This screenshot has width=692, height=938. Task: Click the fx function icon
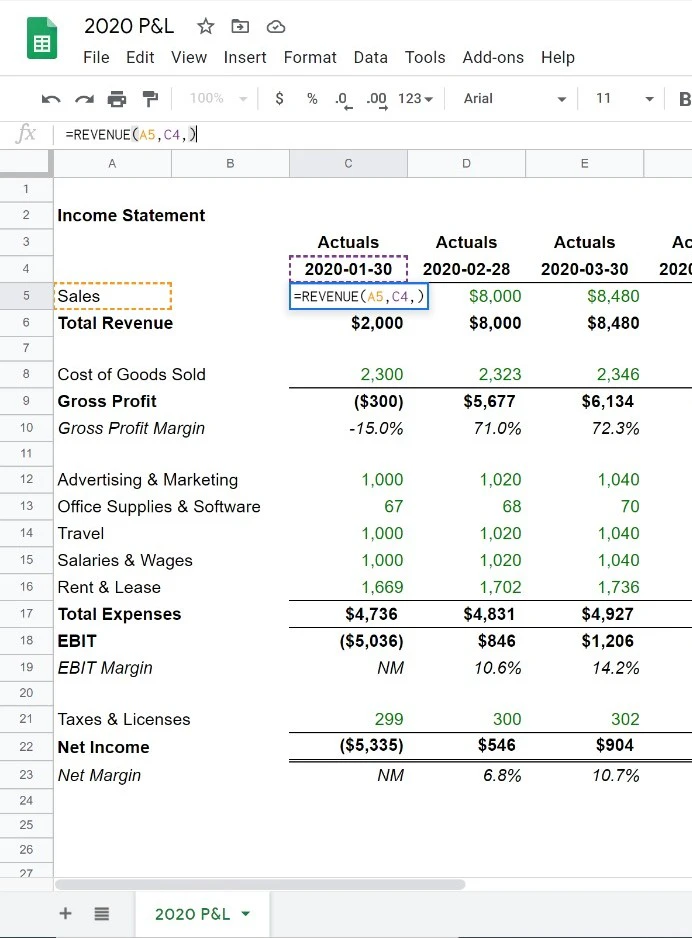click(26, 133)
